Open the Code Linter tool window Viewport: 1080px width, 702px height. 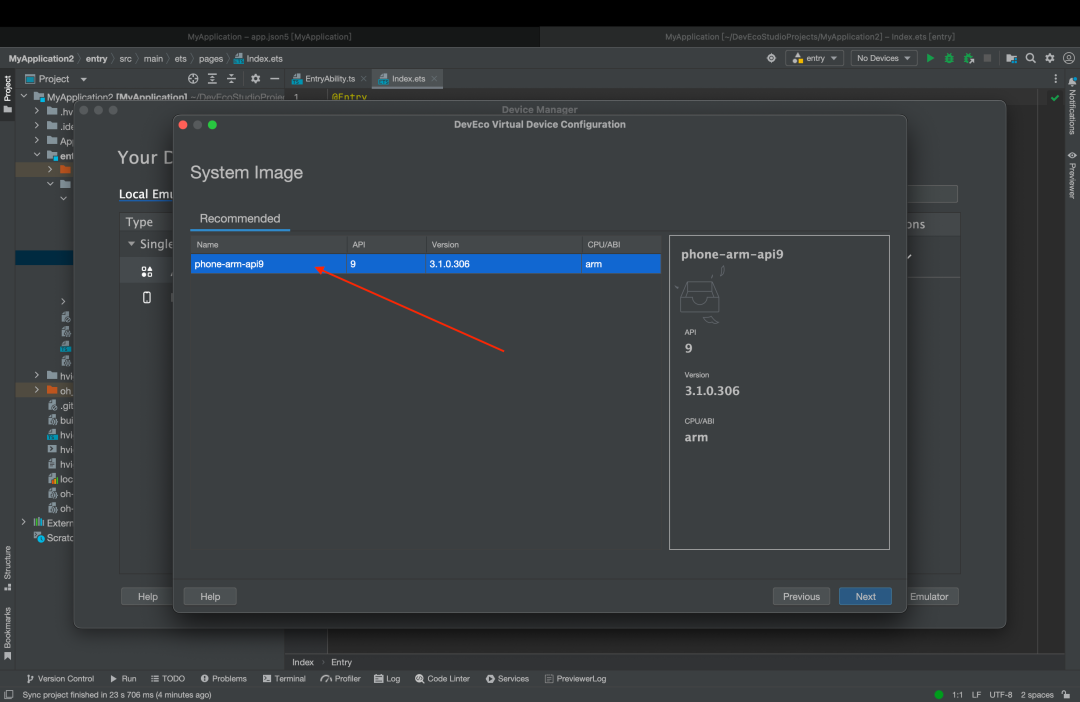coord(442,679)
